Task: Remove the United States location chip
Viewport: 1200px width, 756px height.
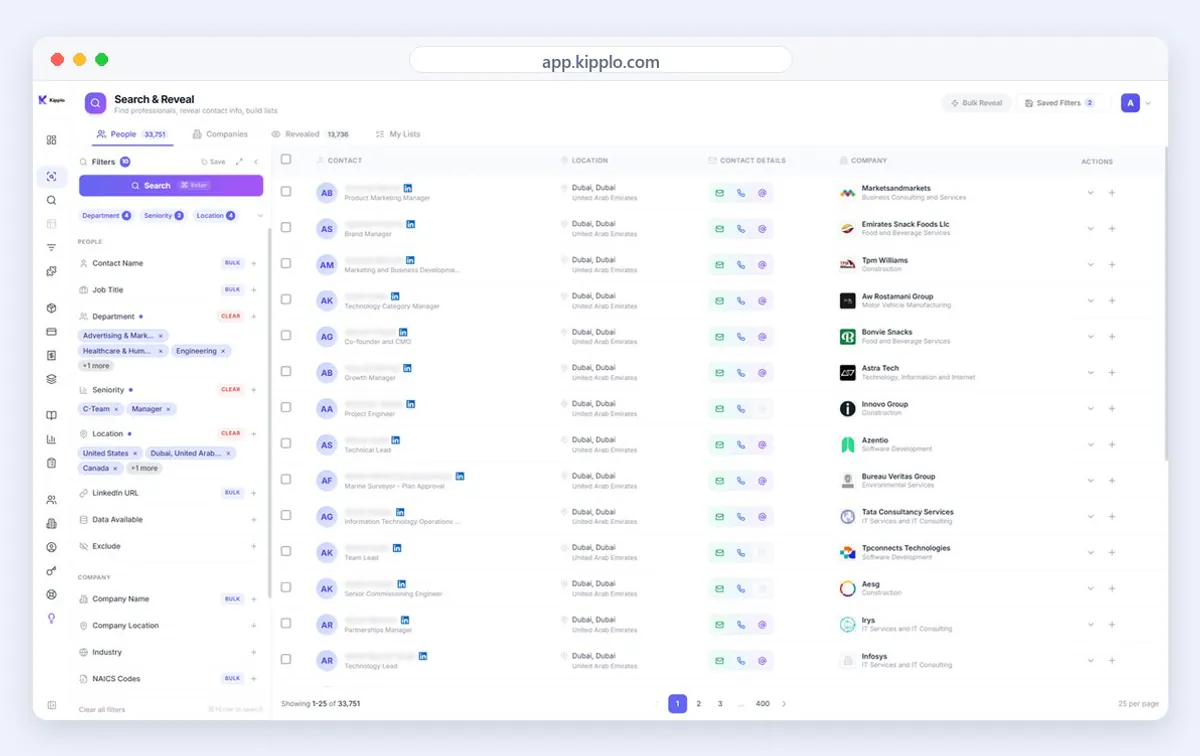Action: pyautogui.click(x=135, y=453)
